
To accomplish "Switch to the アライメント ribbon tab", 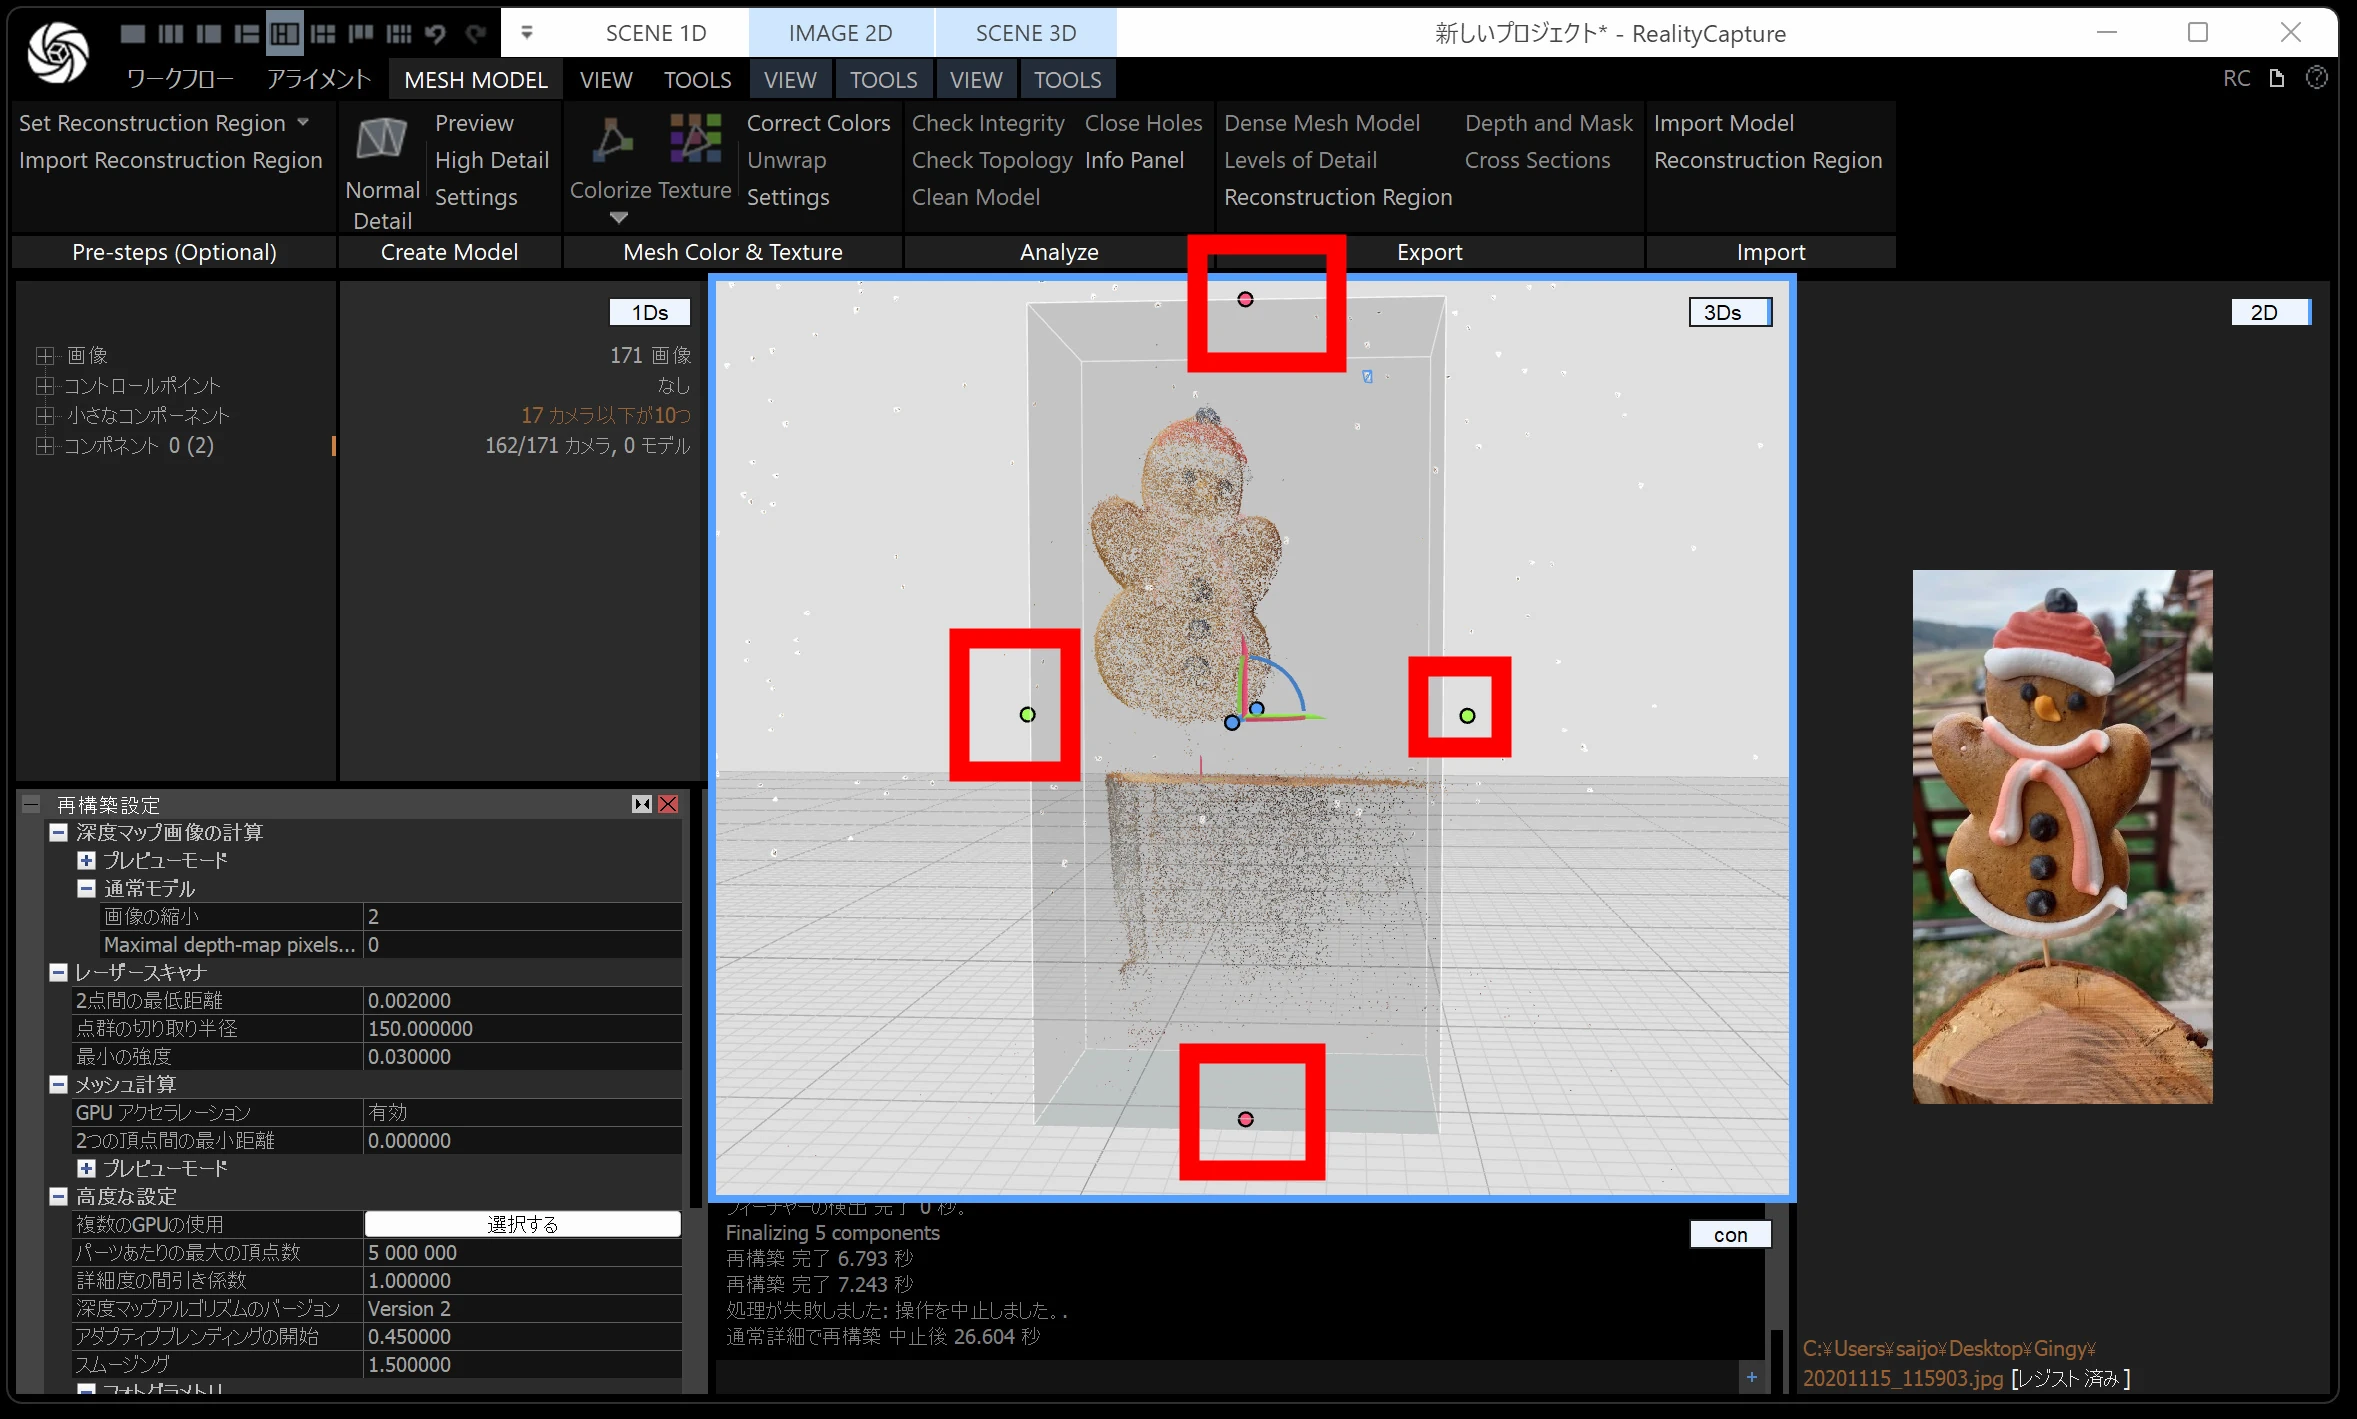I will [318, 79].
